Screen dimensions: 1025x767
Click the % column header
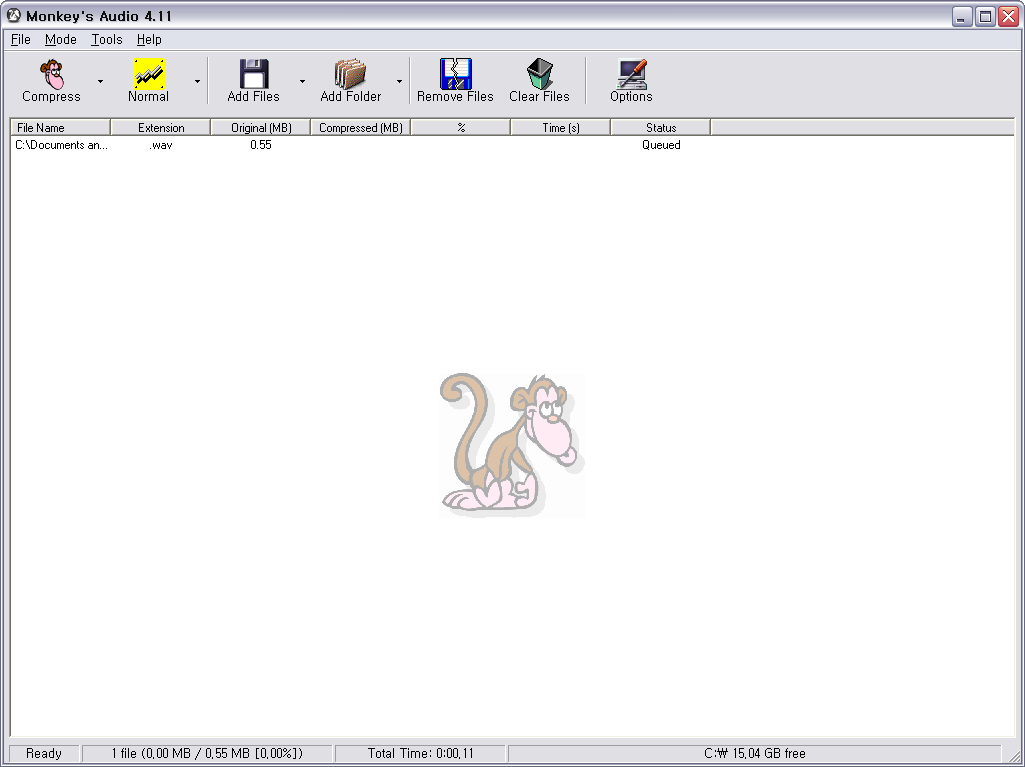coord(461,128)
